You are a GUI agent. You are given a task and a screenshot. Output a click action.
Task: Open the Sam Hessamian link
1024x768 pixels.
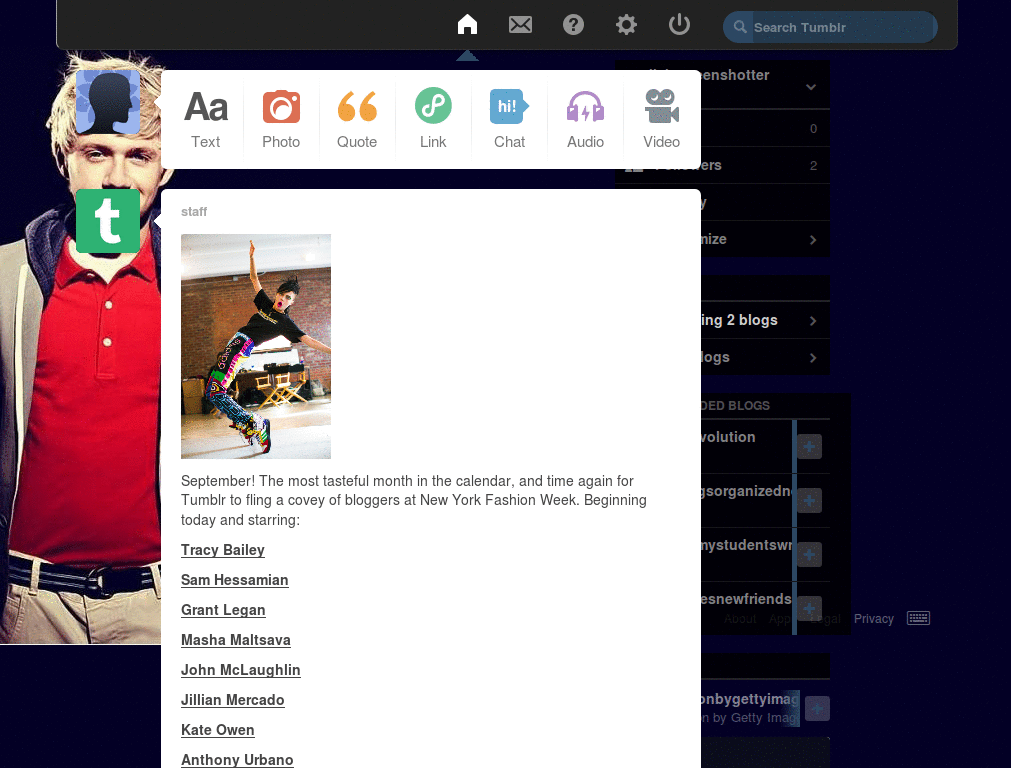click(x=234, y=580)
